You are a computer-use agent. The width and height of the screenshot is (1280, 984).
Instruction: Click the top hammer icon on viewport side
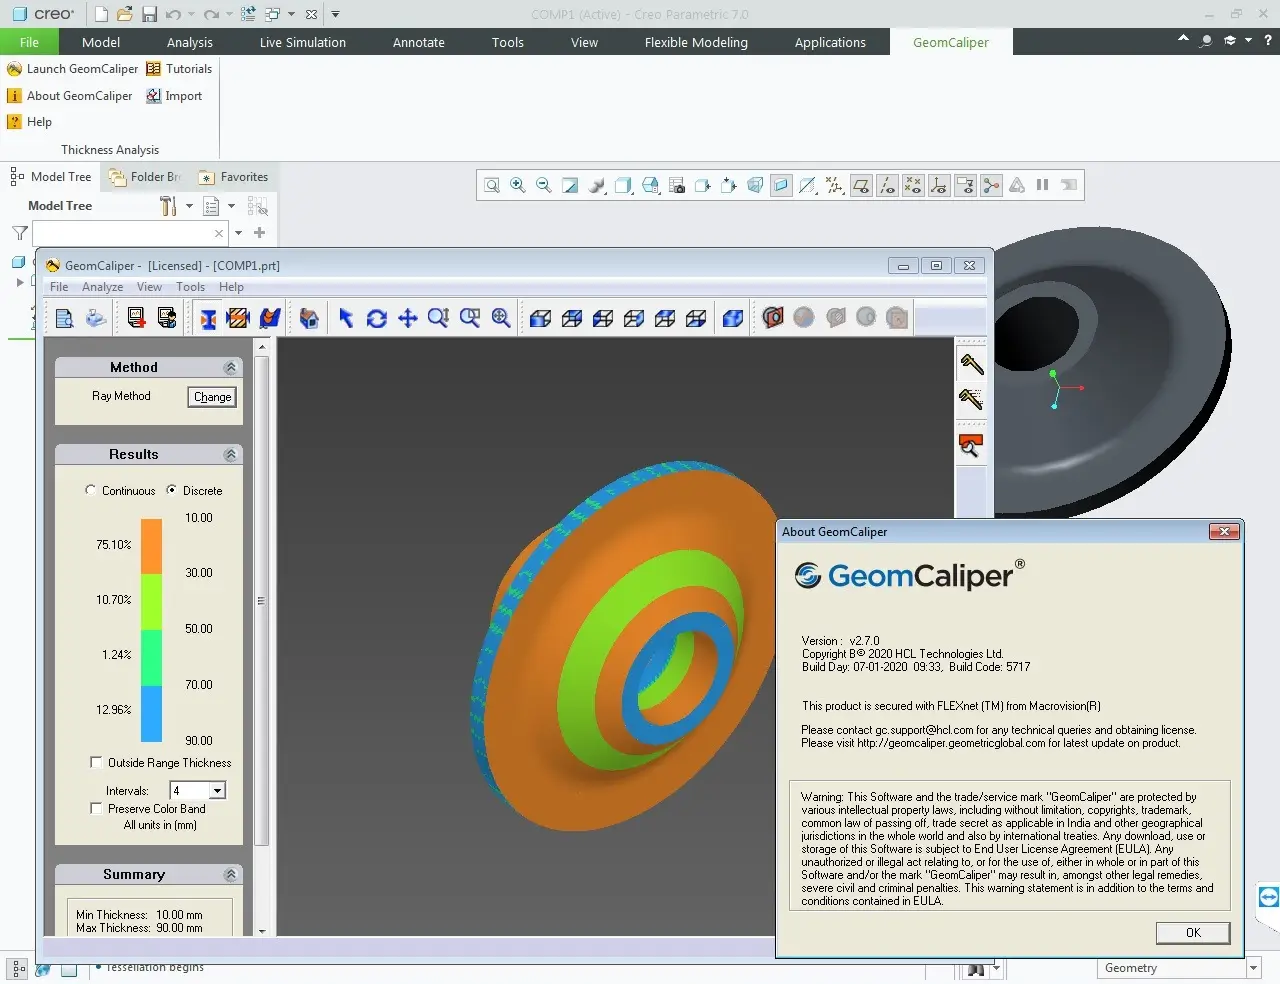[x=971, y=364]
